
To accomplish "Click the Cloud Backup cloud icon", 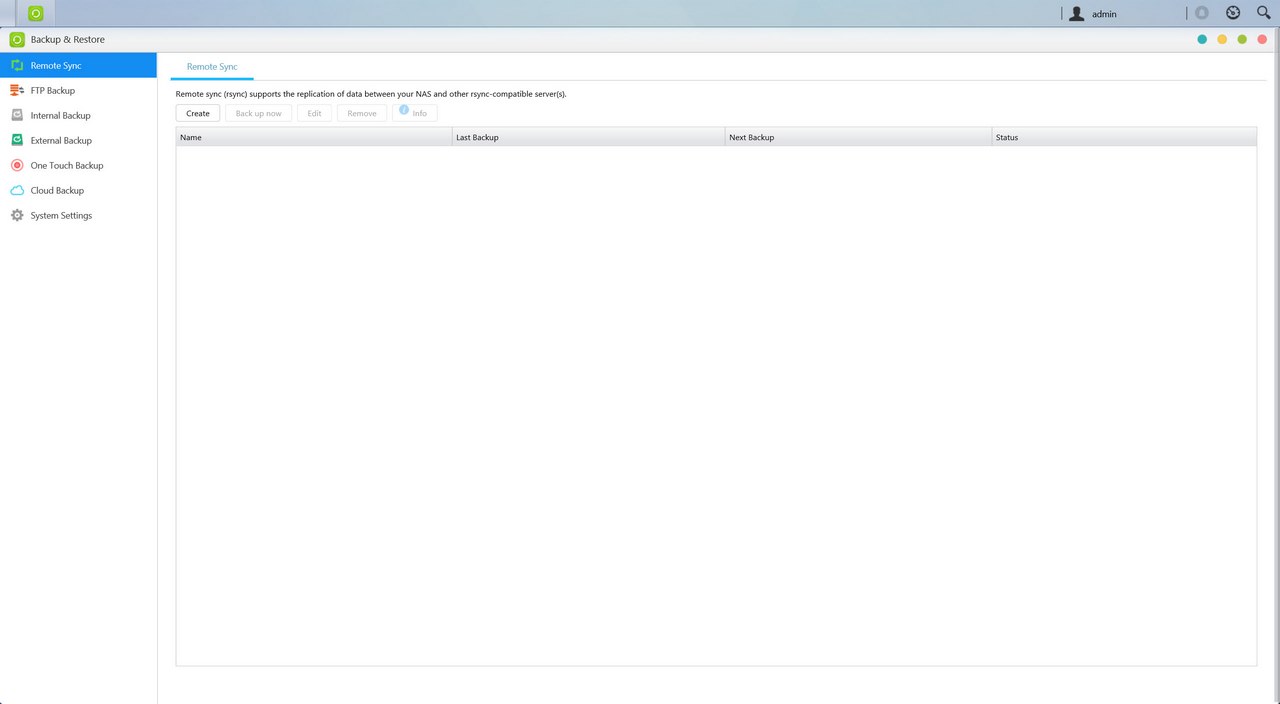I will (17, 190).
